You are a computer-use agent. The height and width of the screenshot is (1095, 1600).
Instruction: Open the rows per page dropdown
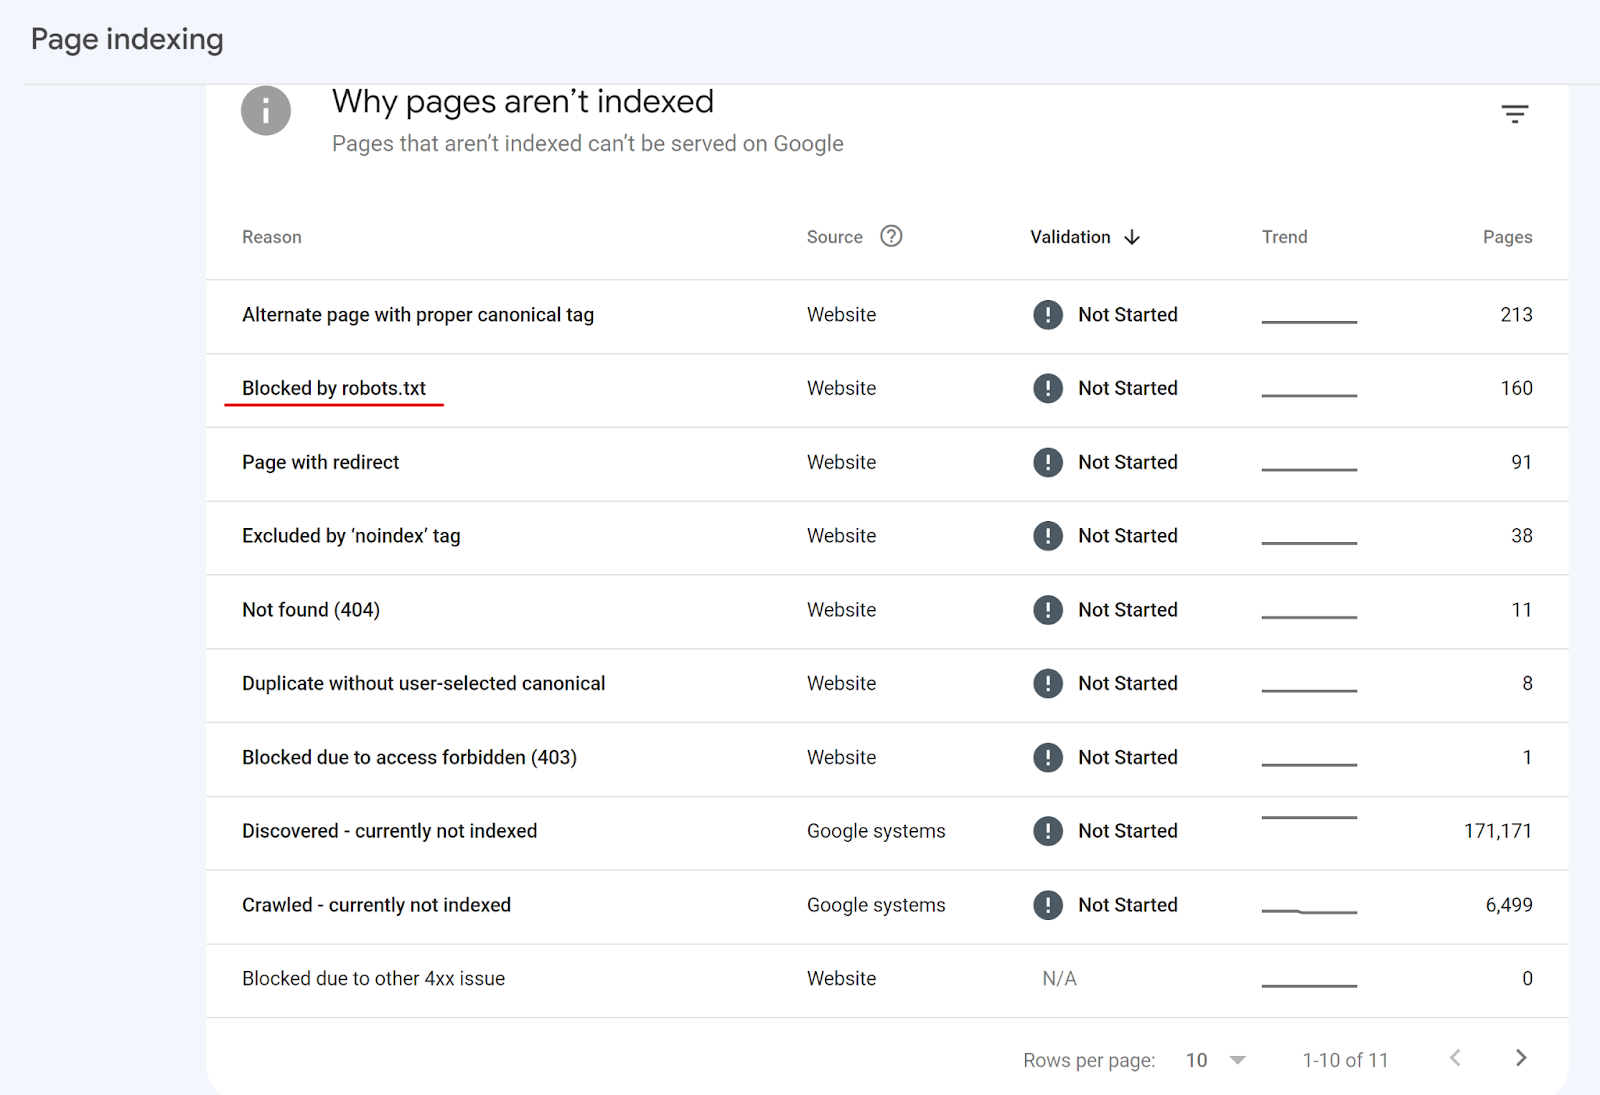point(1216,1060)
